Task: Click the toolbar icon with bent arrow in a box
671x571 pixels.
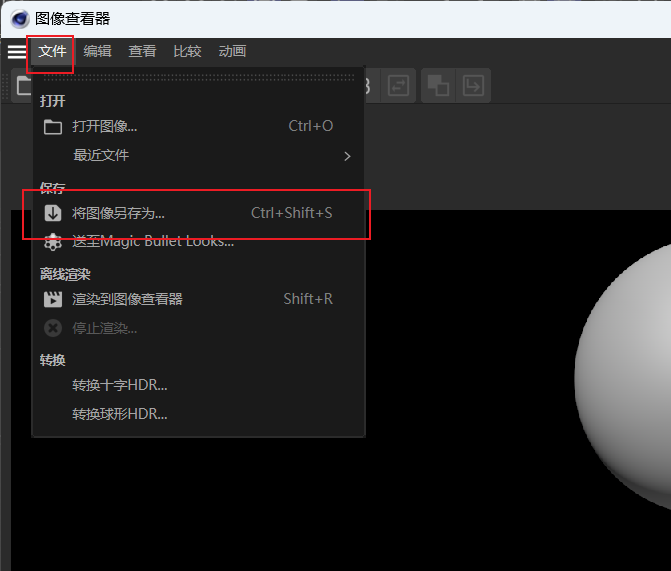Action: pyautogui.click(x=473, y=85)
